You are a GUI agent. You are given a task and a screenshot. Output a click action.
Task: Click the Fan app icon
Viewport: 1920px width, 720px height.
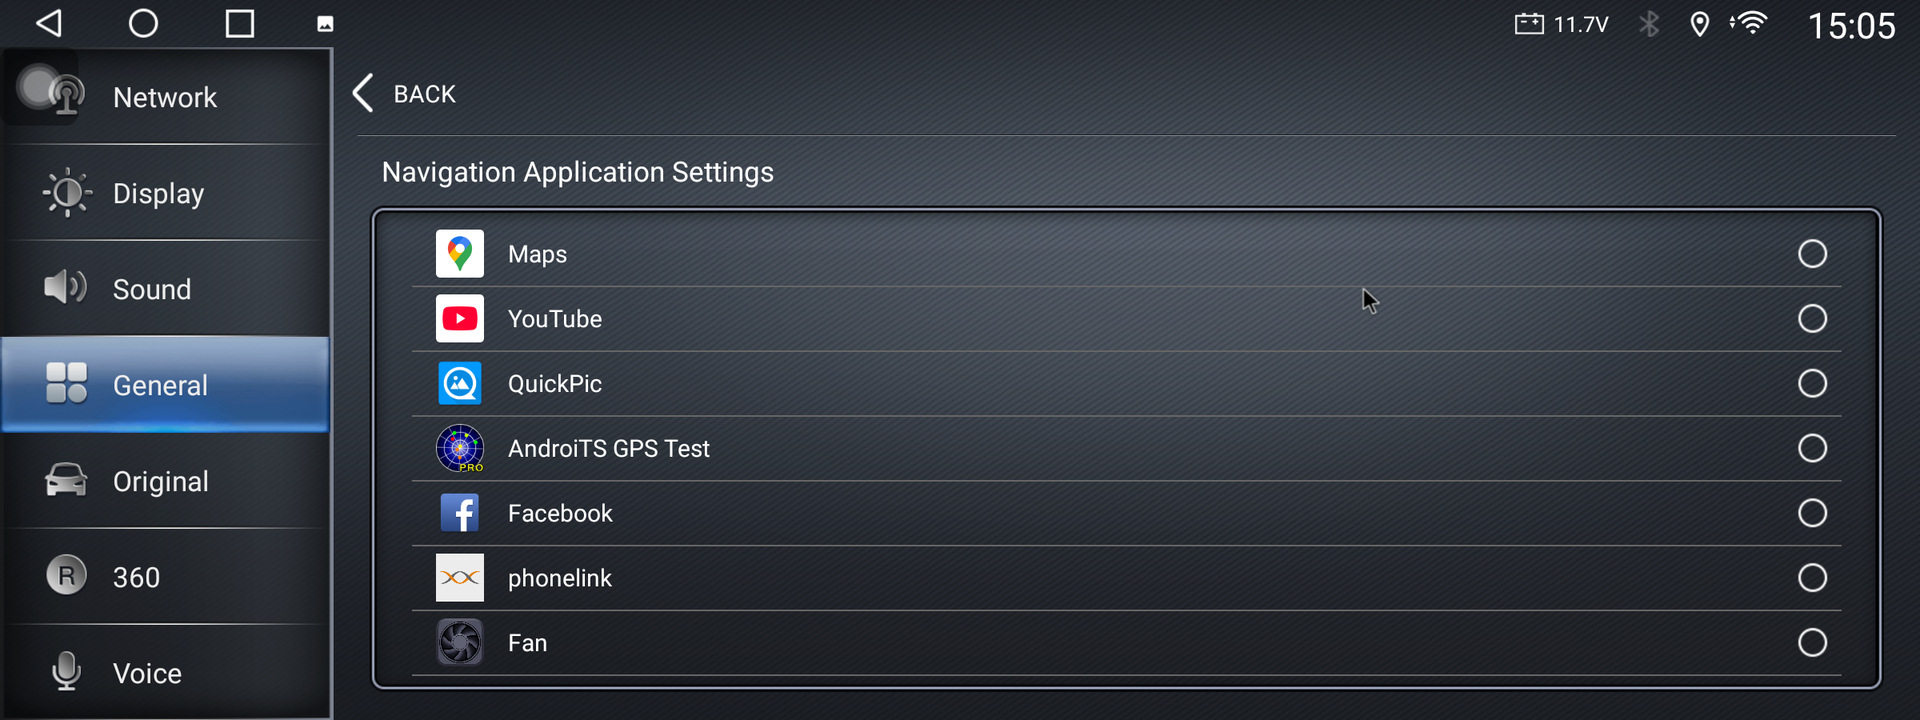click(x=459, y=642)
